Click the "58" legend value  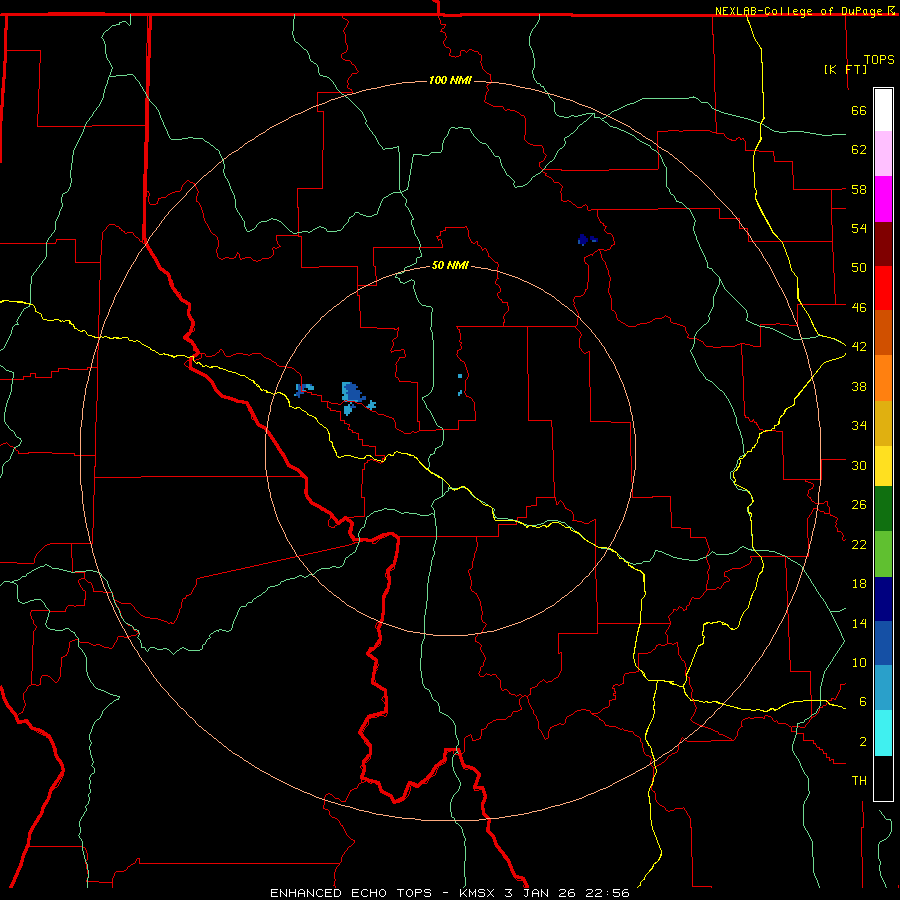[859, 189]
